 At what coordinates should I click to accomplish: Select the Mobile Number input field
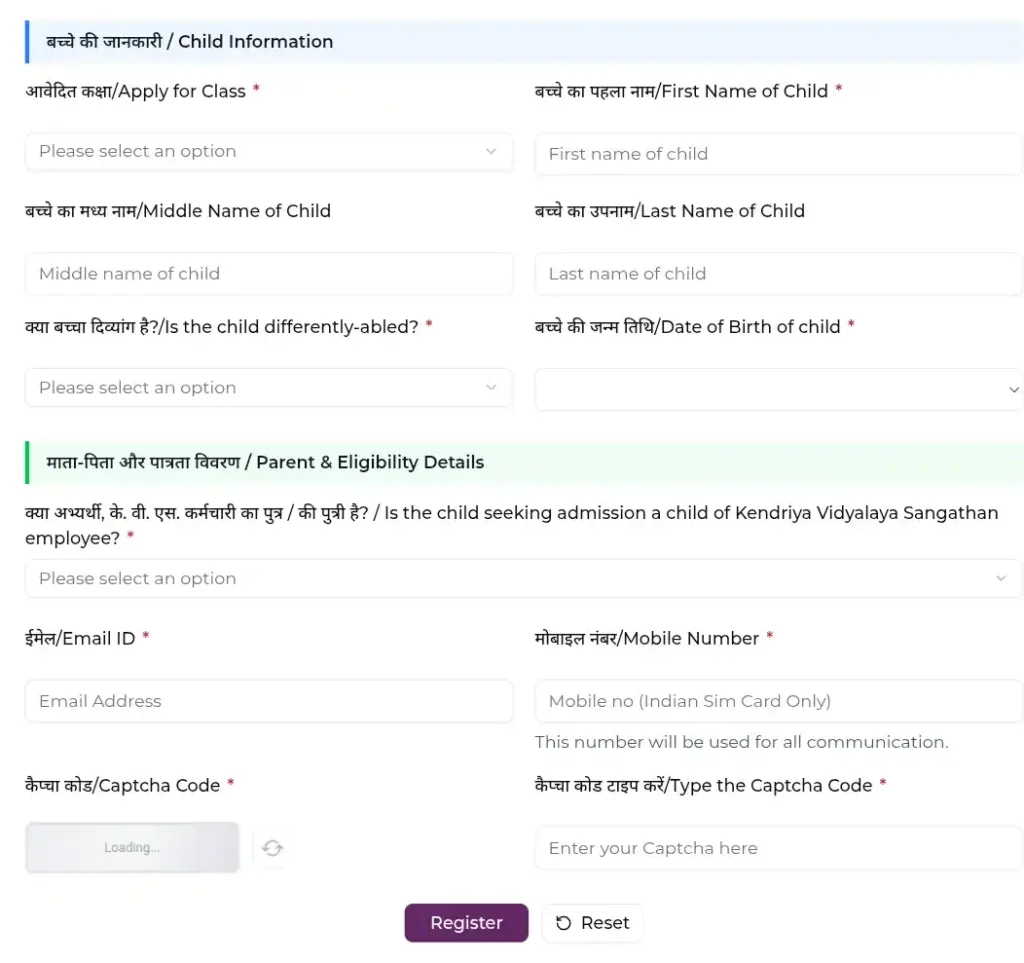tap(778, 702)
